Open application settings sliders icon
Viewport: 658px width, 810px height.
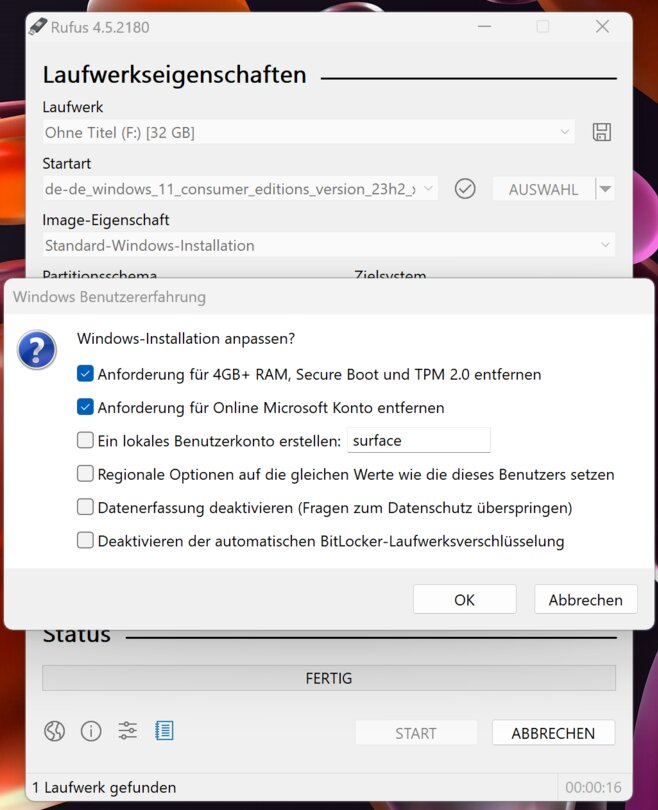click(x=128, y=731)
